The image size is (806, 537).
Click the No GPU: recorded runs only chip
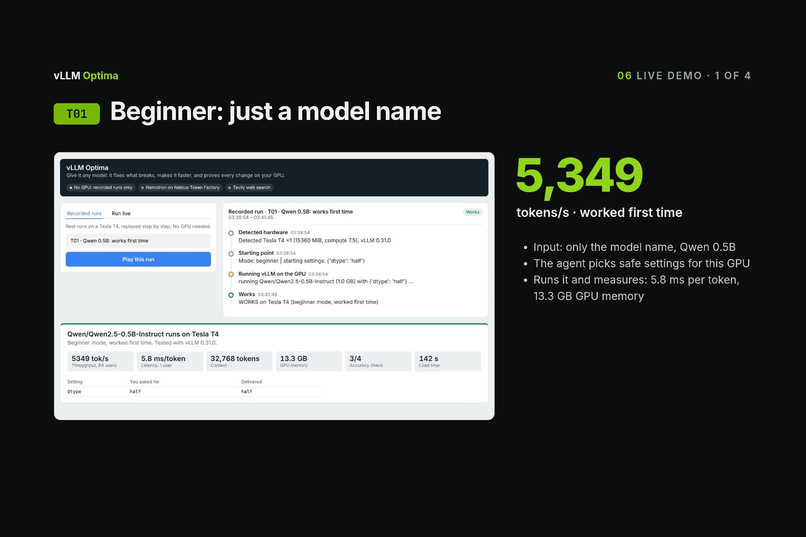(101, 188)
